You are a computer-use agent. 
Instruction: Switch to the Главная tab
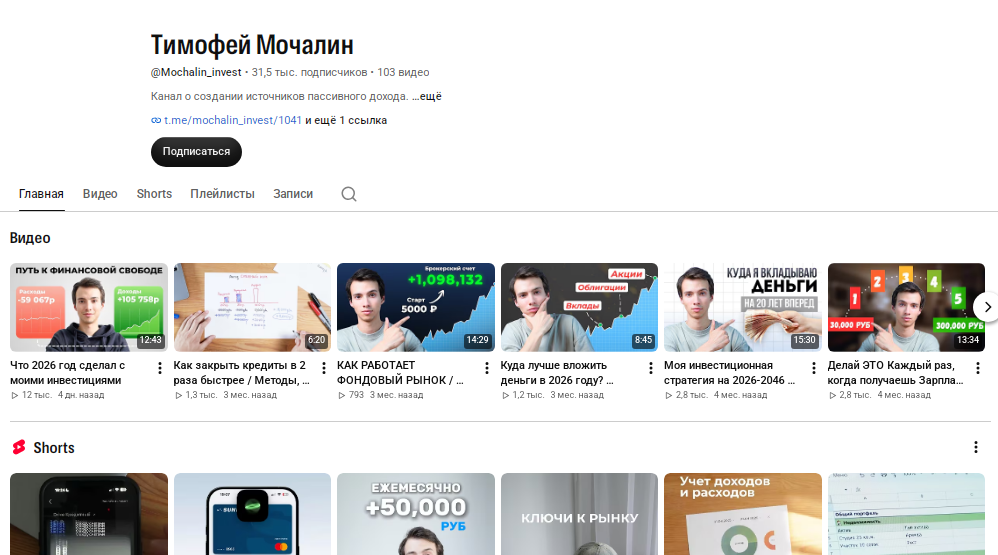point(41,194)
